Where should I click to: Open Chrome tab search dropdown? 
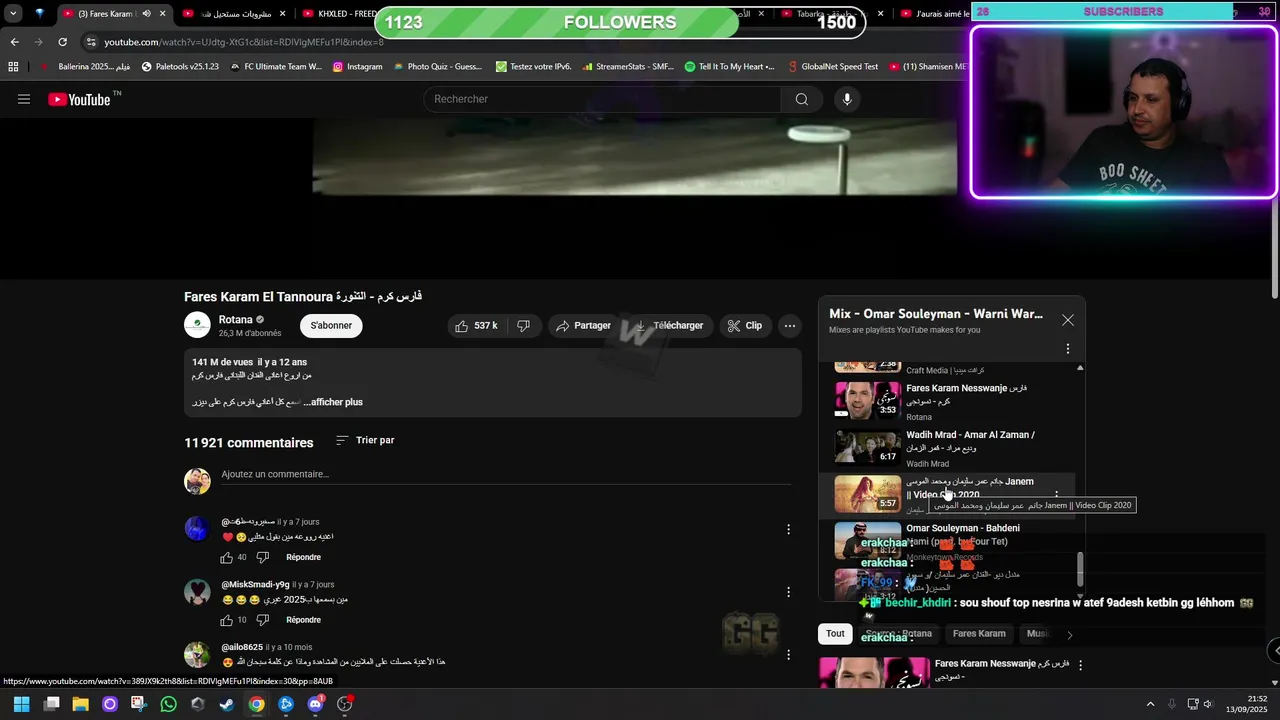[x=13, y=13]
